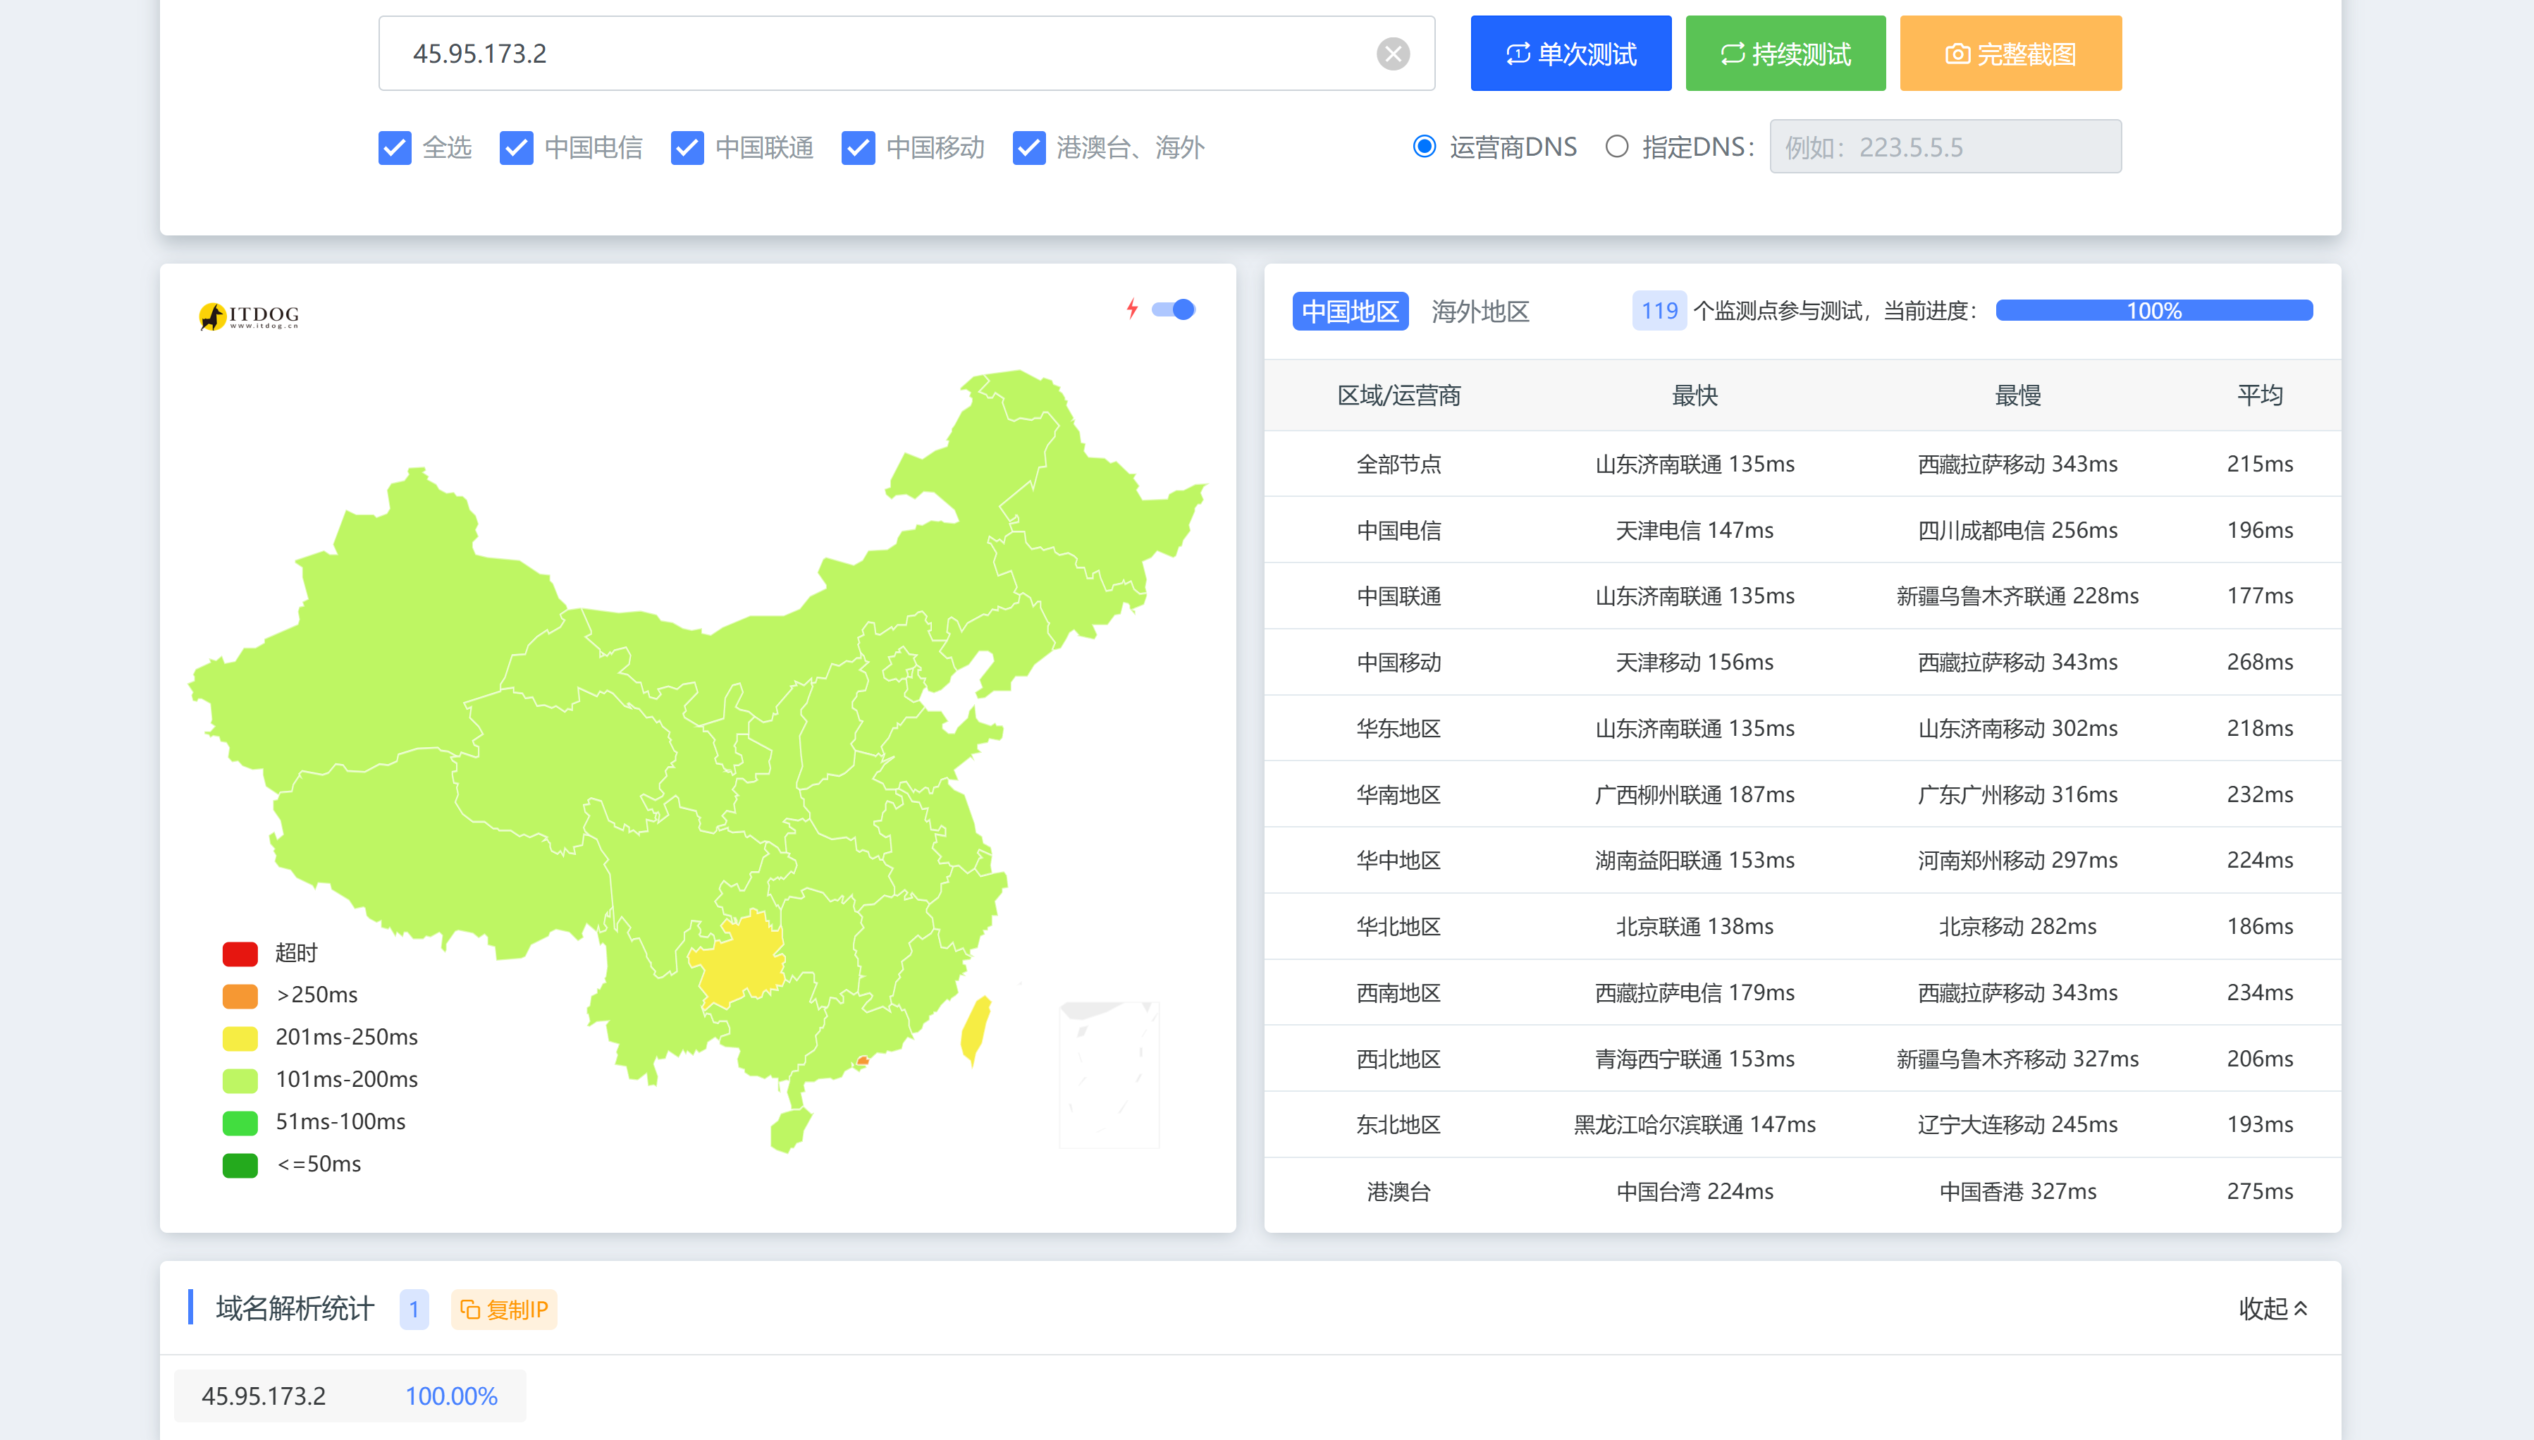Click the 最快 column header
This screenshot has width=2534, height=1440.
click(1694, 396)
